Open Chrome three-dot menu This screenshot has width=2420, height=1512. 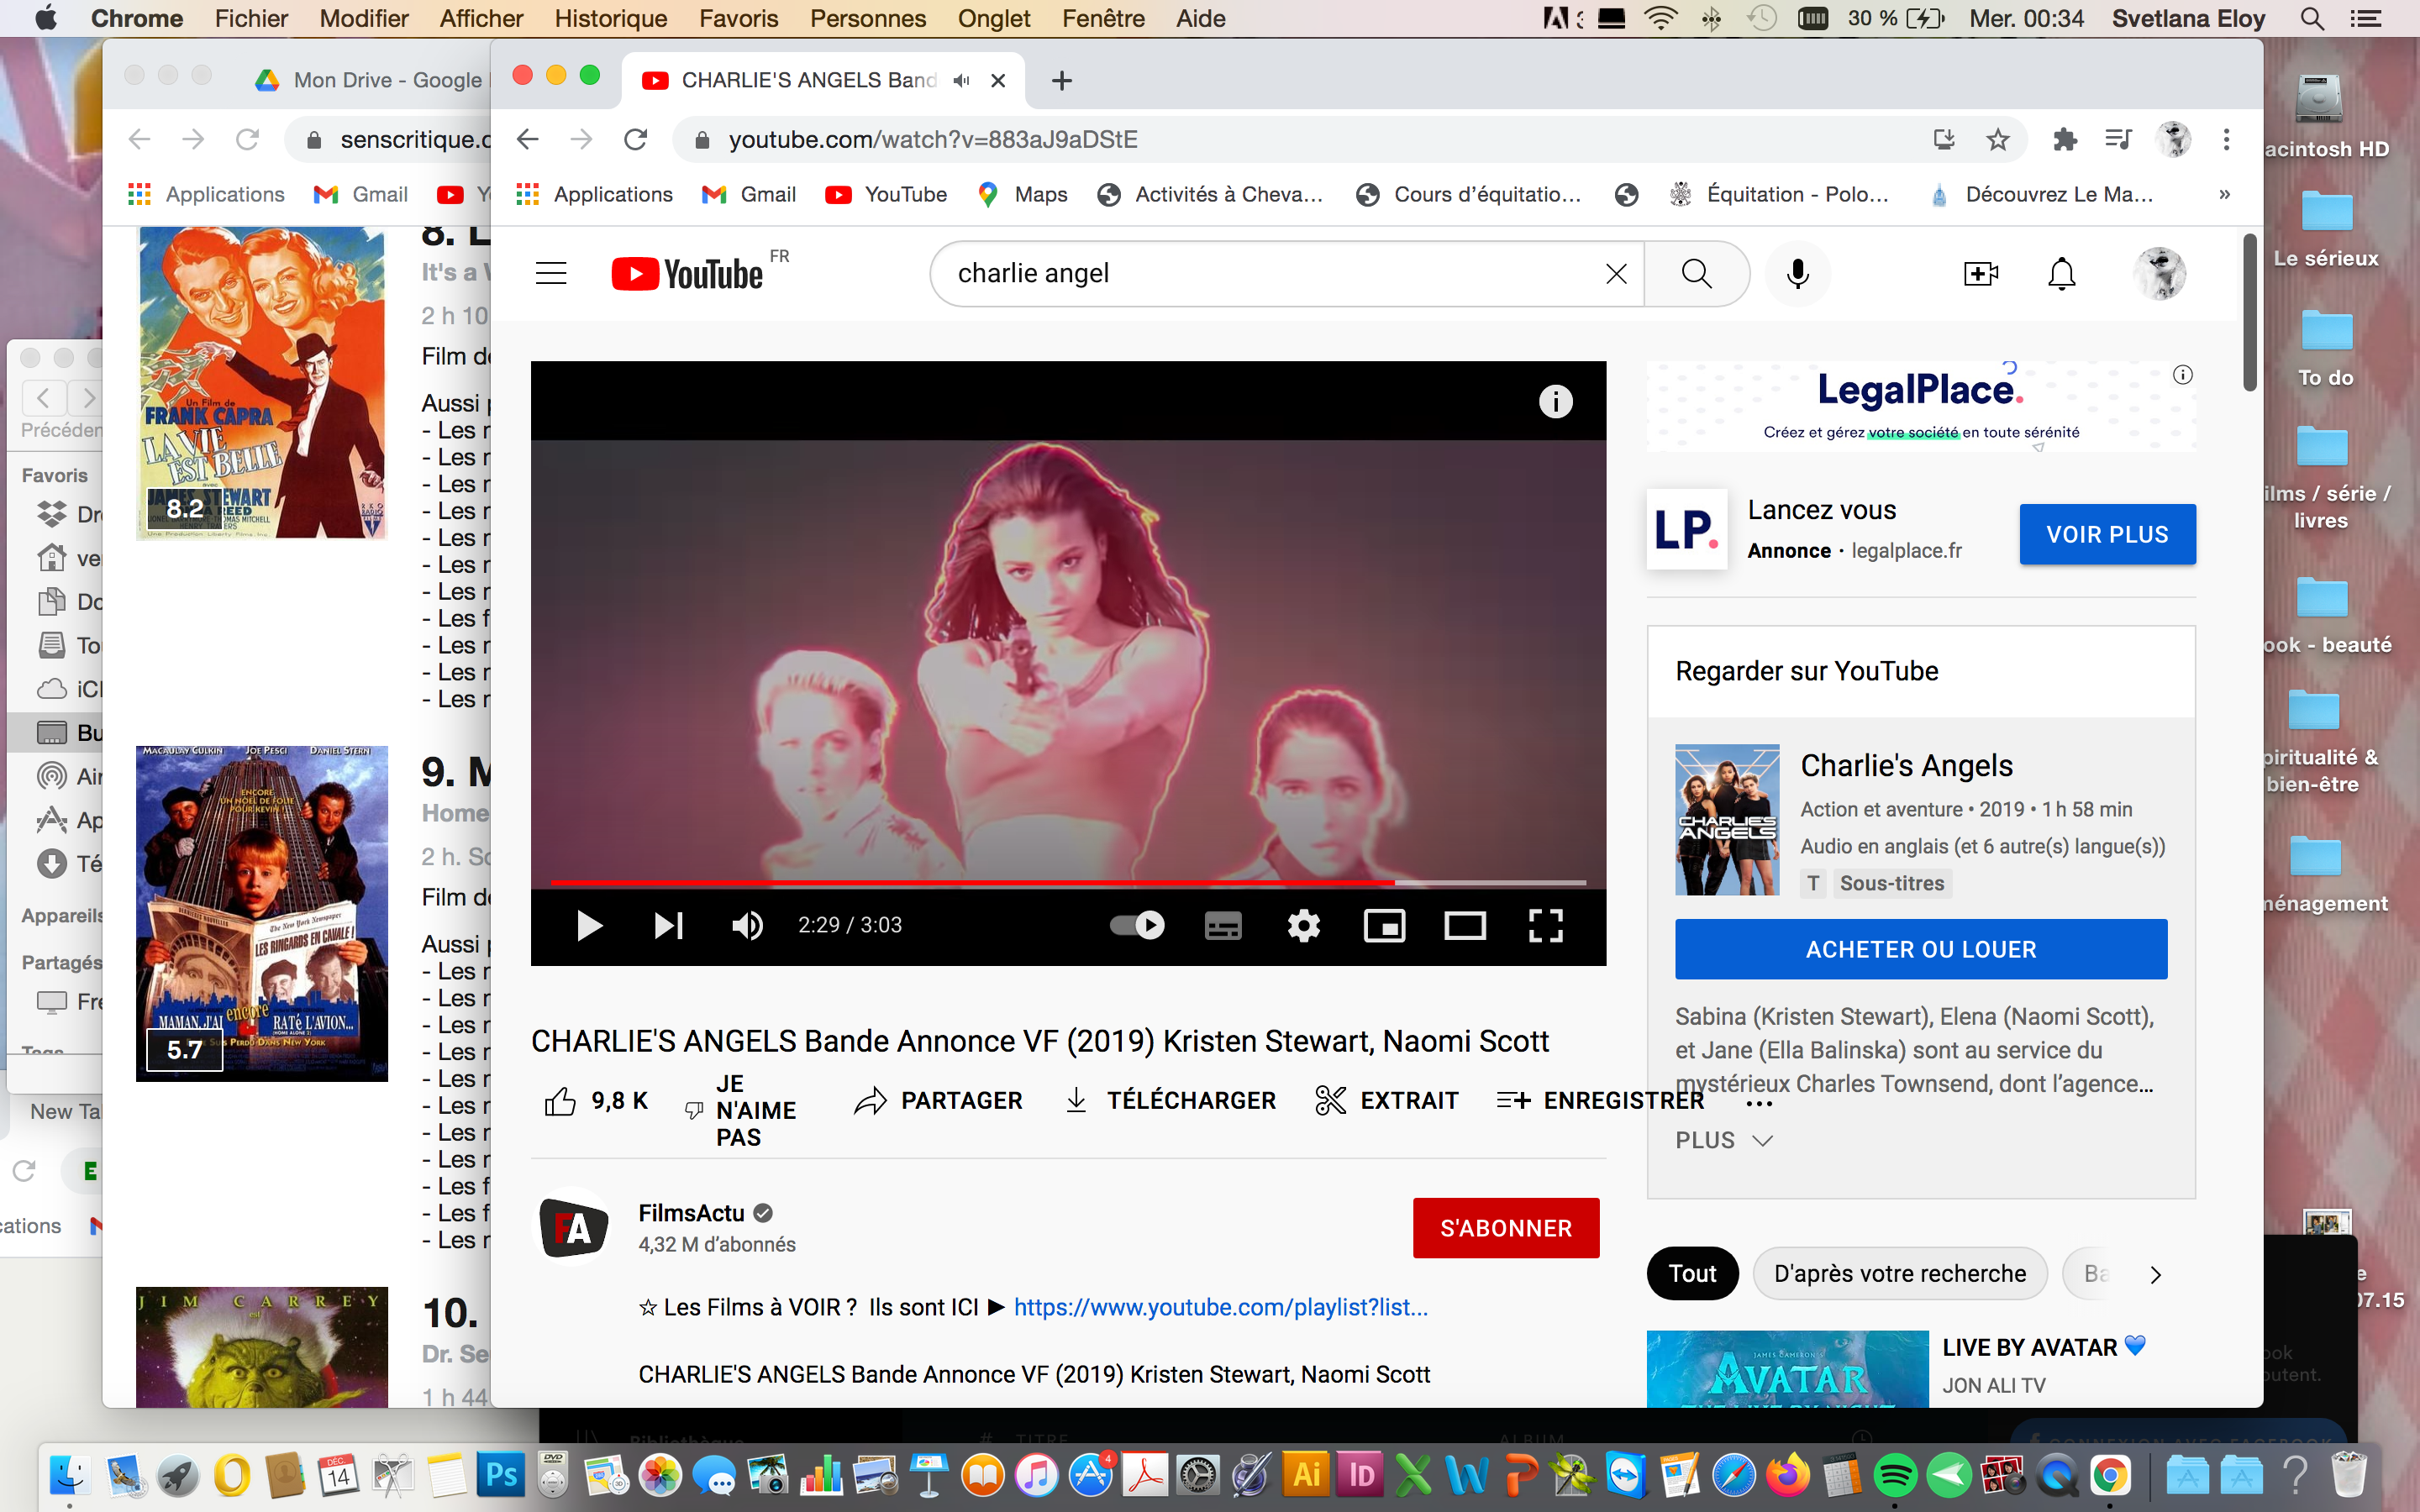pos(2226,139)
